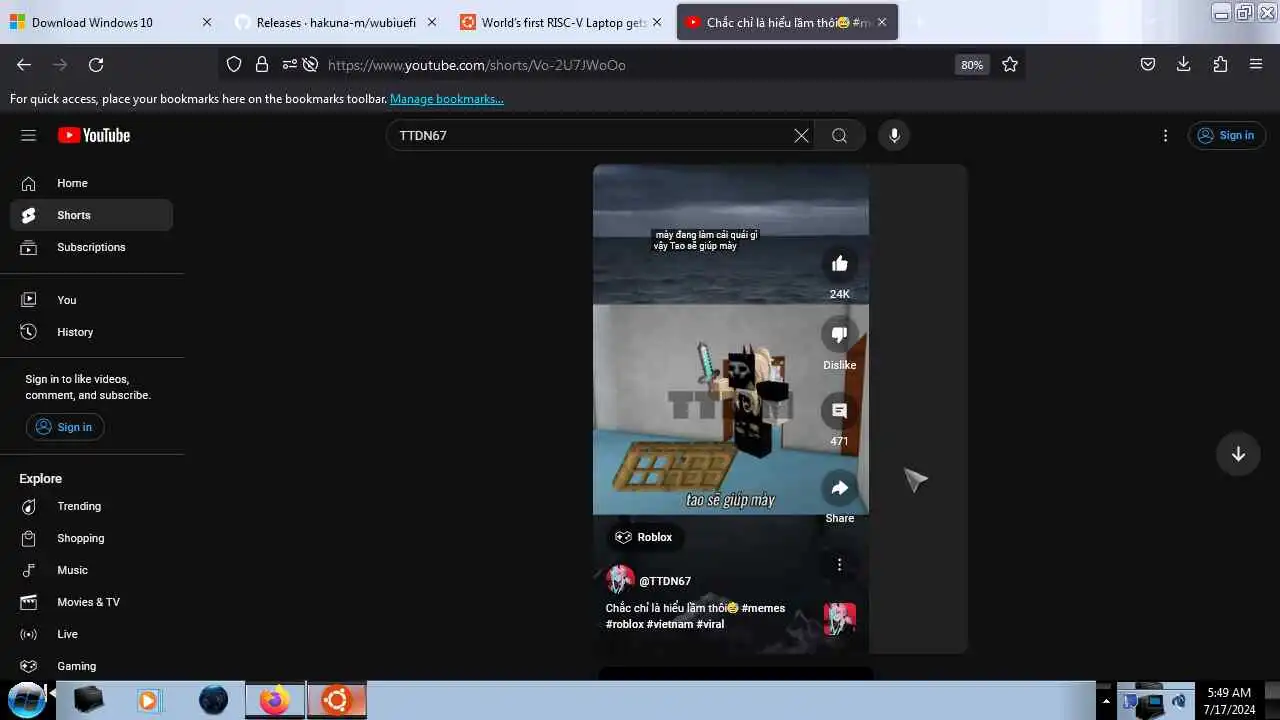Share the short video

pos(839,488)
